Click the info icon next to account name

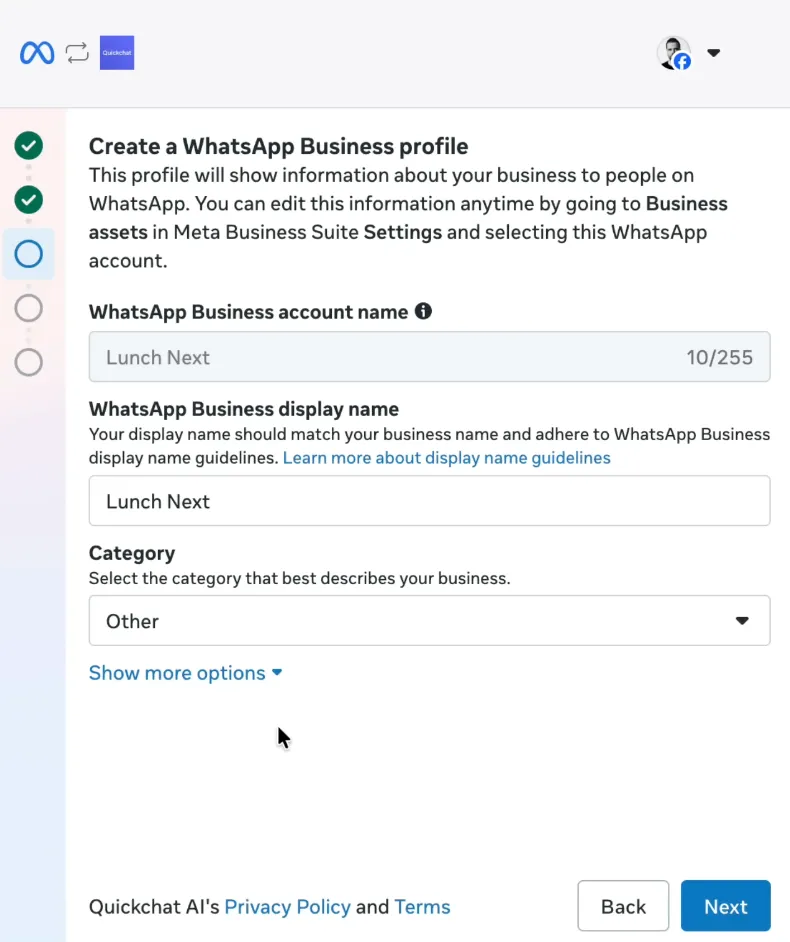(x=423, y=311)
